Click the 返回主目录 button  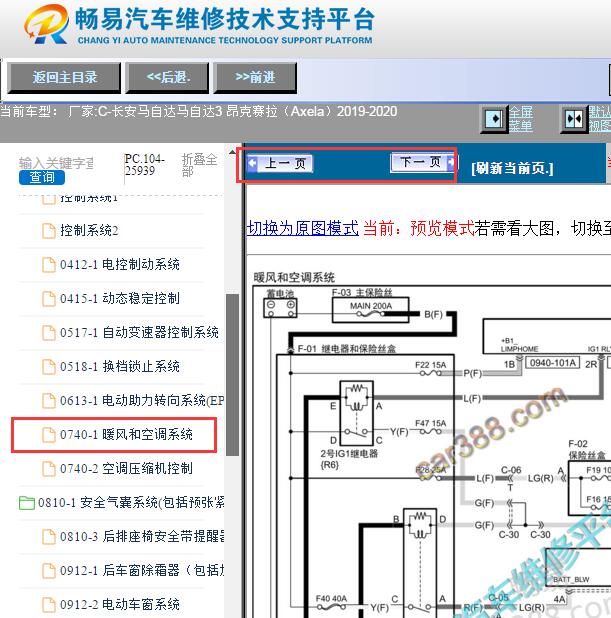pos(64,77)
